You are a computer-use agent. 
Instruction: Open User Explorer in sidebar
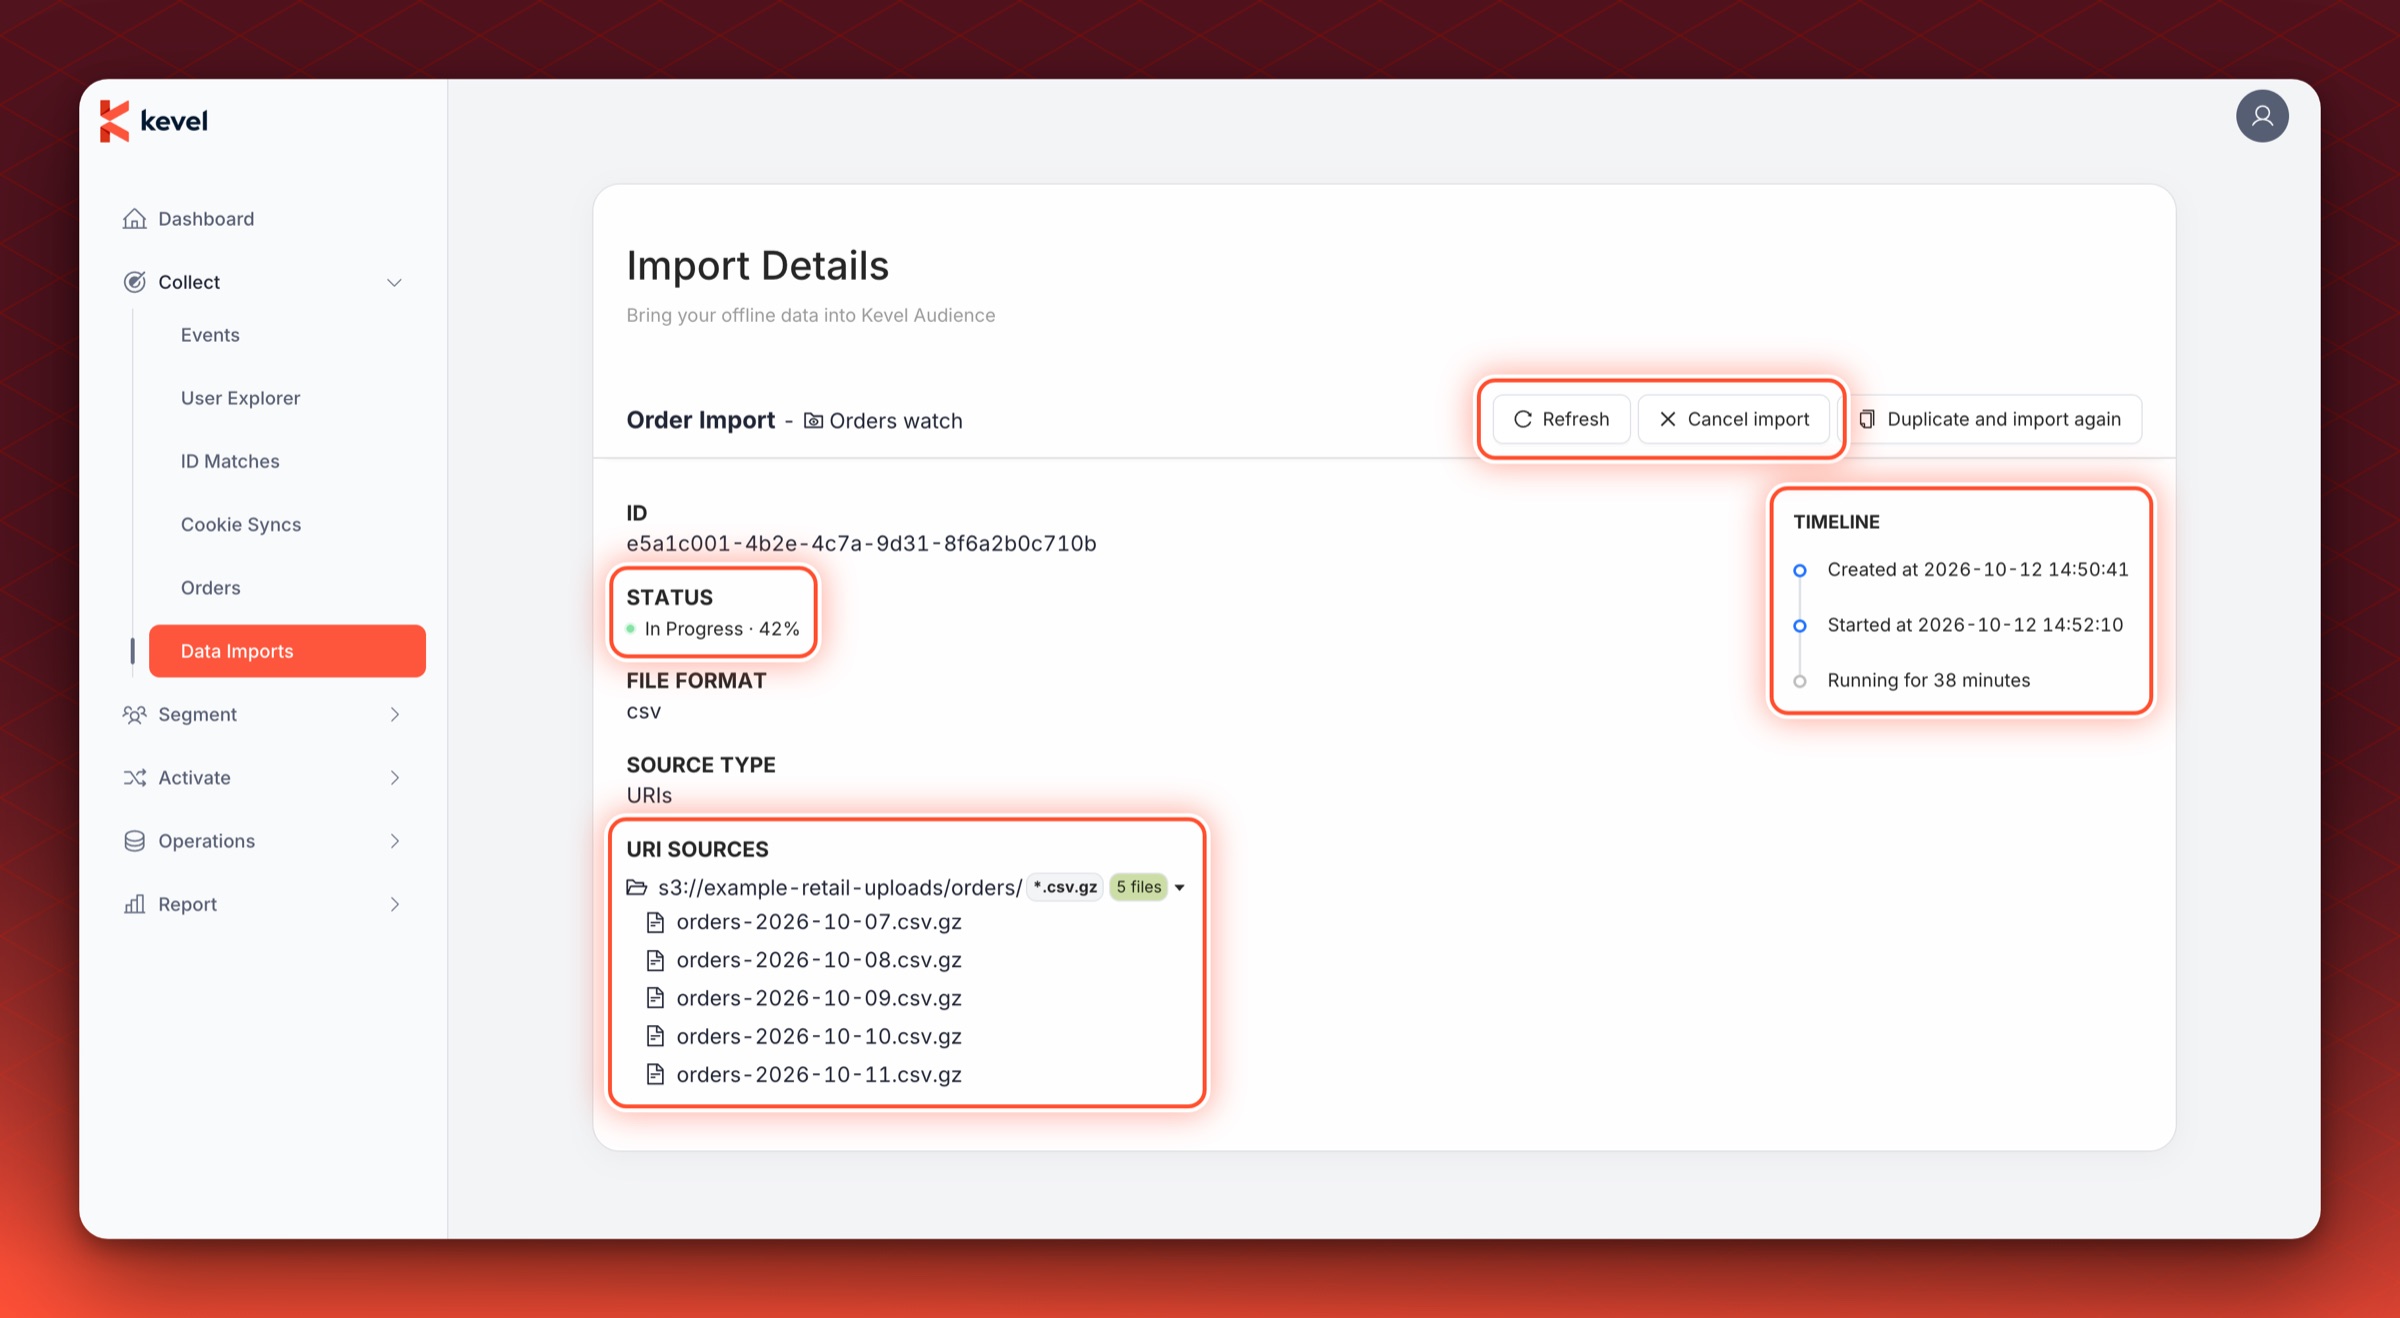(x=240, y=398)
